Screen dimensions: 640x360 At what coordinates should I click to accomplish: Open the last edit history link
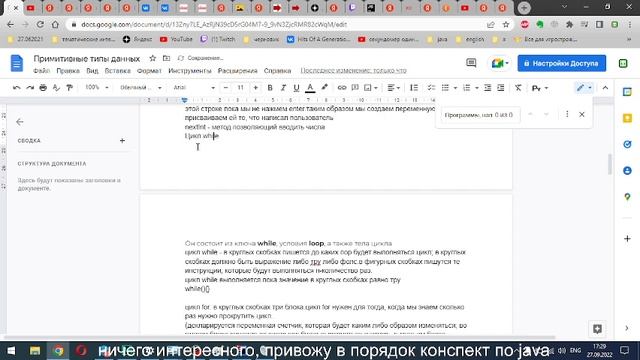pos(353,71)
